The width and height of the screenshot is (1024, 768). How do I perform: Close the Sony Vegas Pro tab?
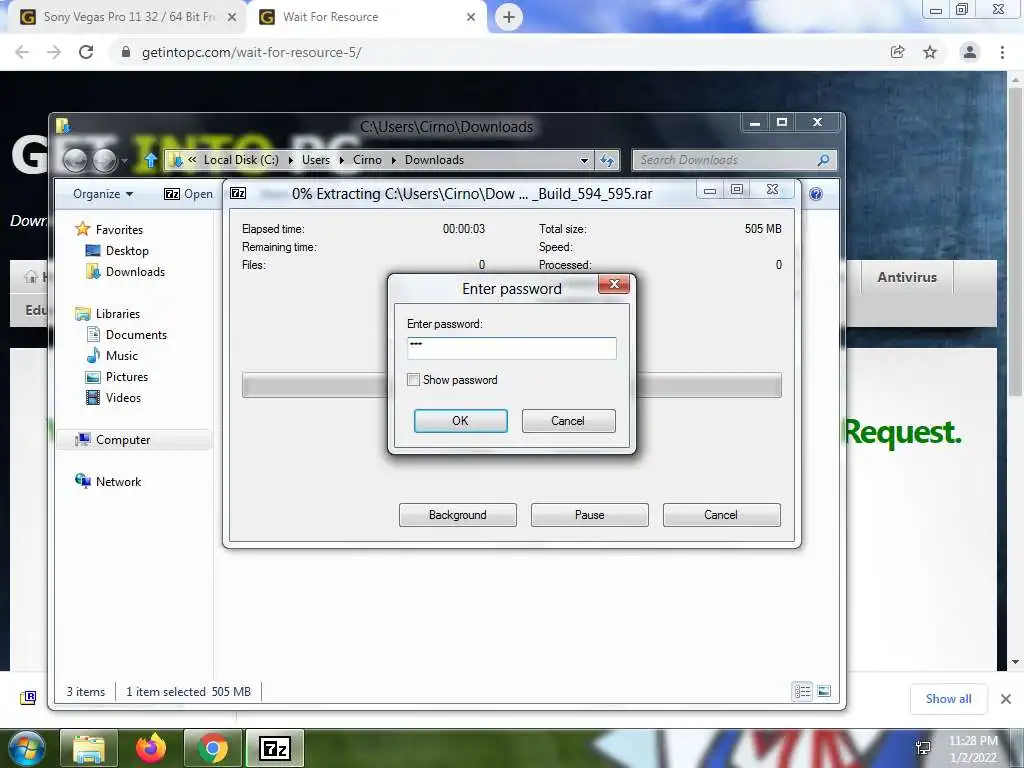click(232, 18)
